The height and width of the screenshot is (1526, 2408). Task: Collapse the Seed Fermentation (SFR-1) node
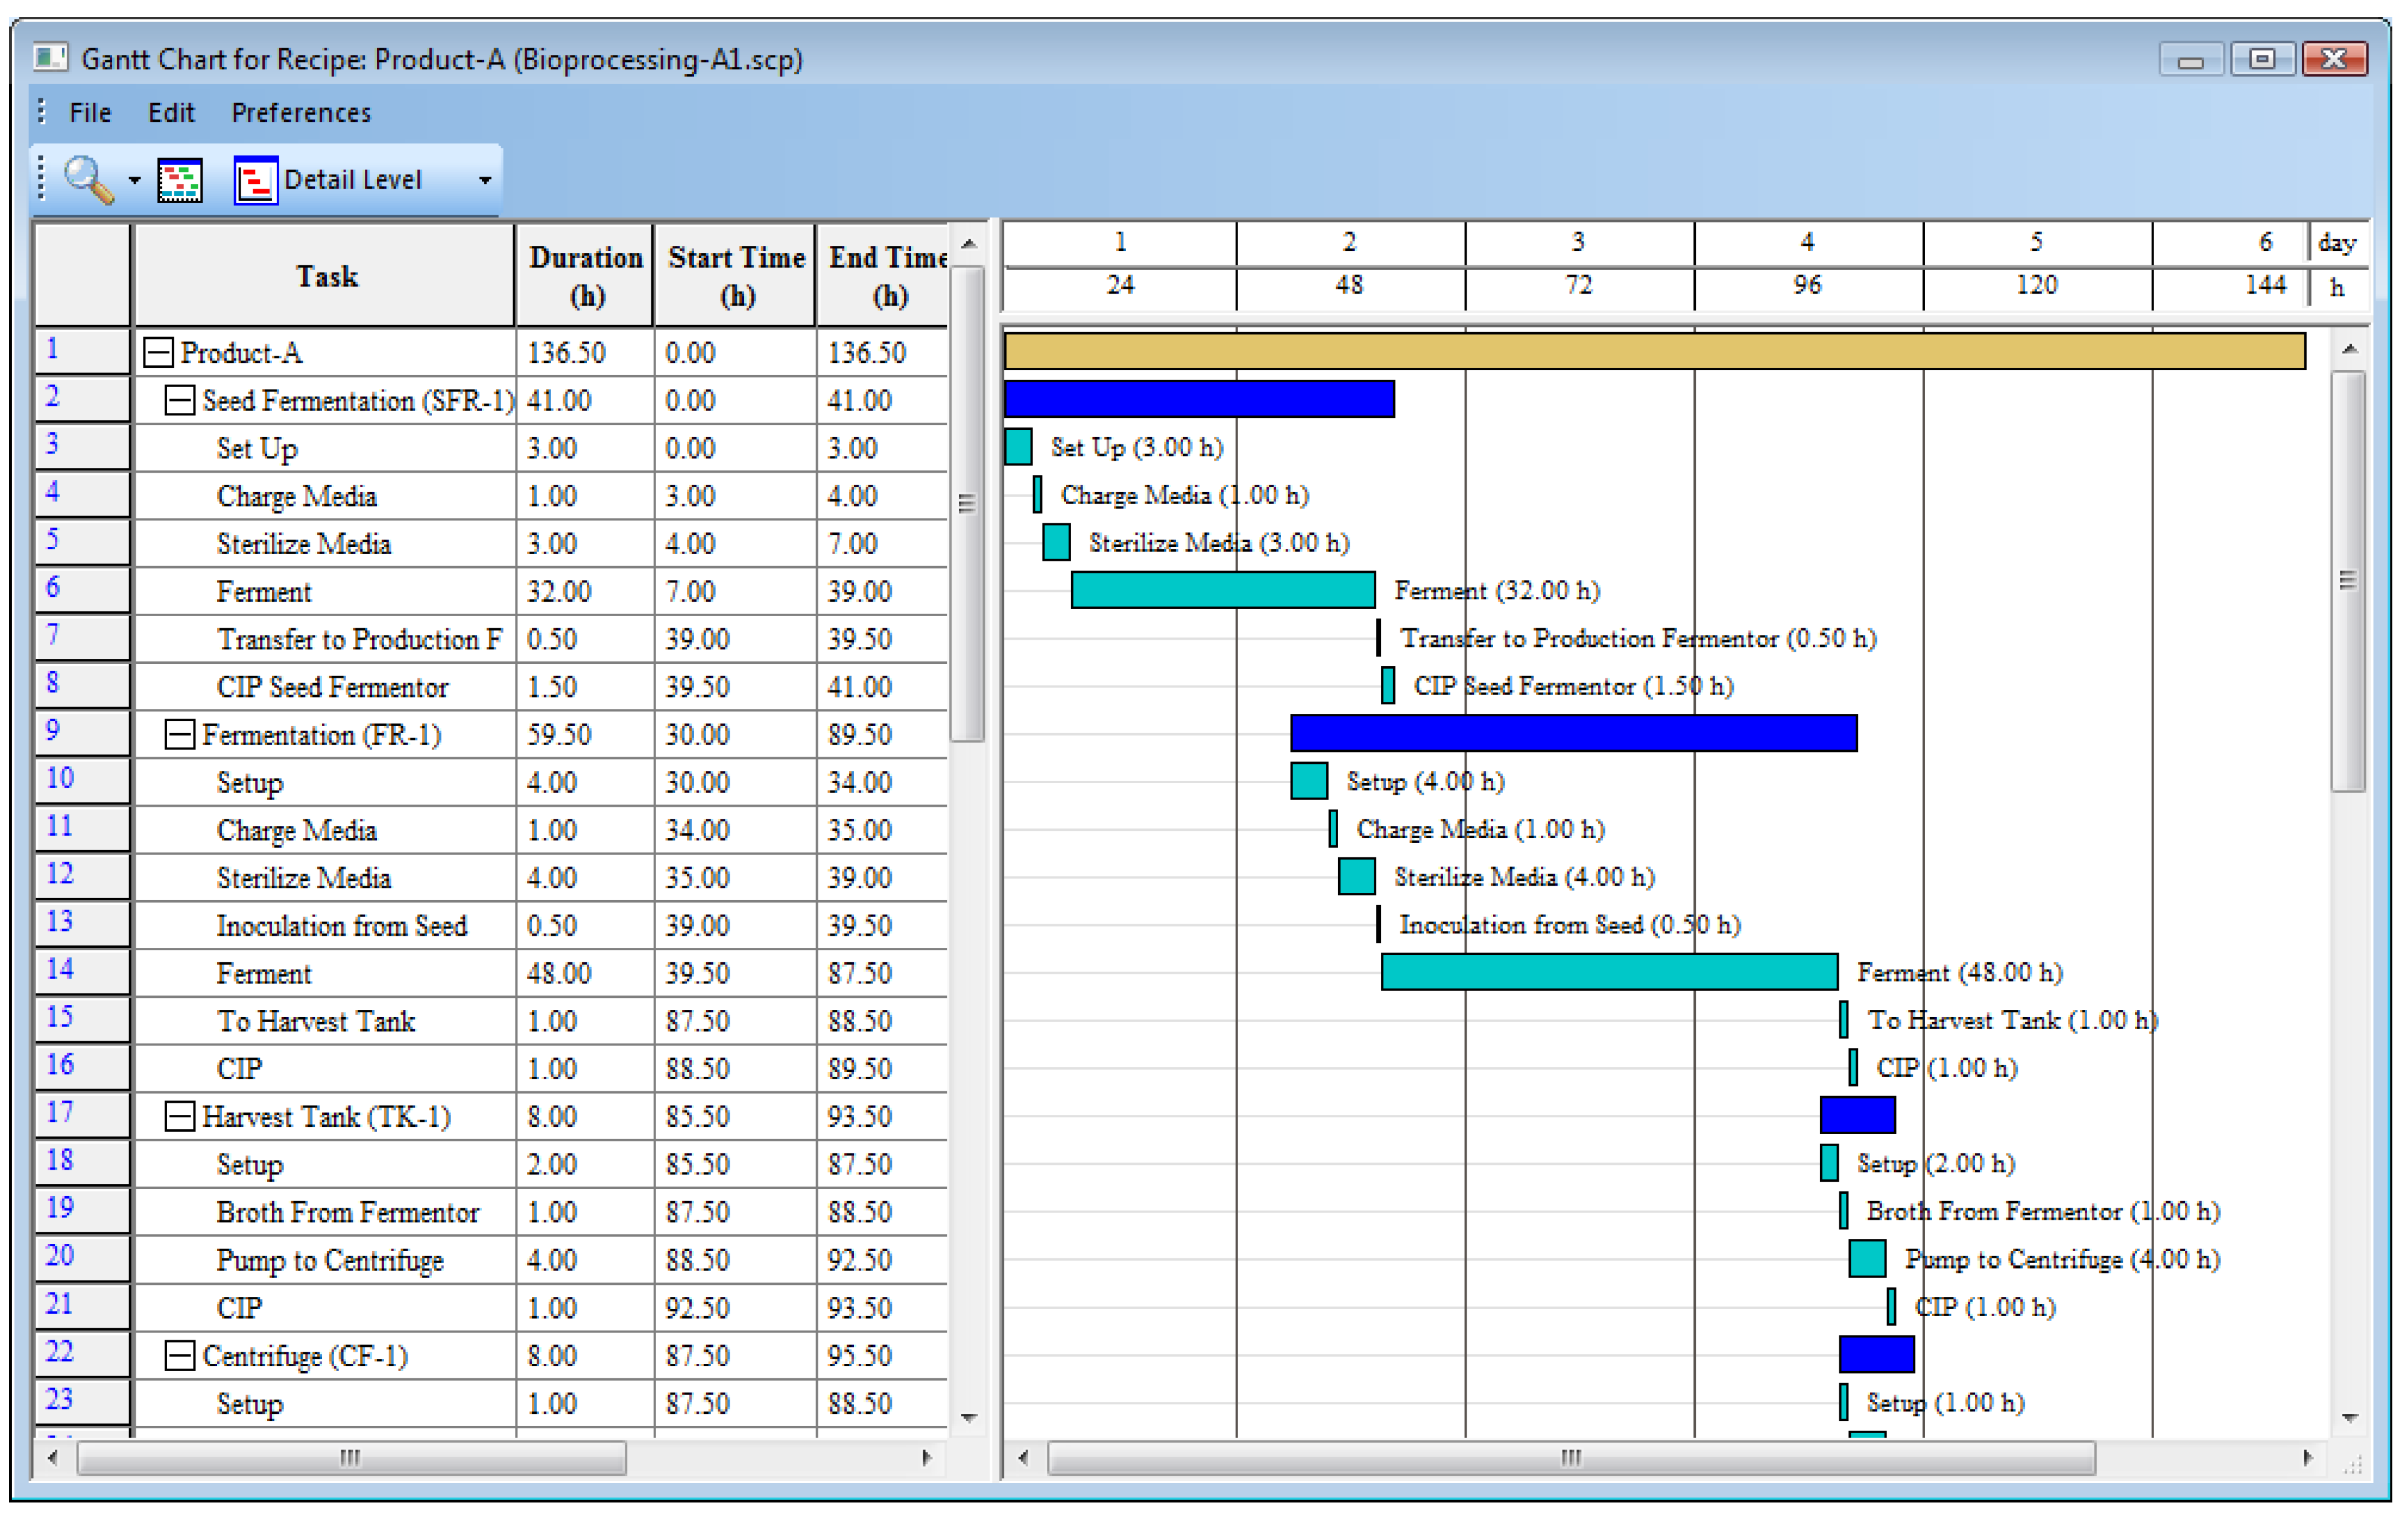pyautogui.click(x=180, y=400)
